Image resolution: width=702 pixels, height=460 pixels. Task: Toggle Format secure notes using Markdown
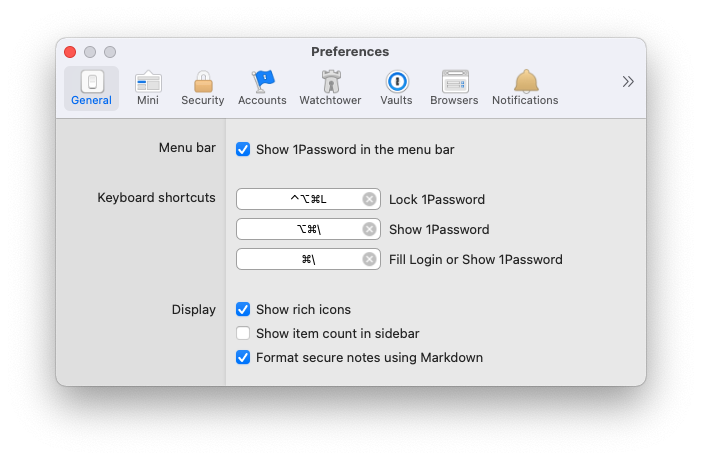243,358
